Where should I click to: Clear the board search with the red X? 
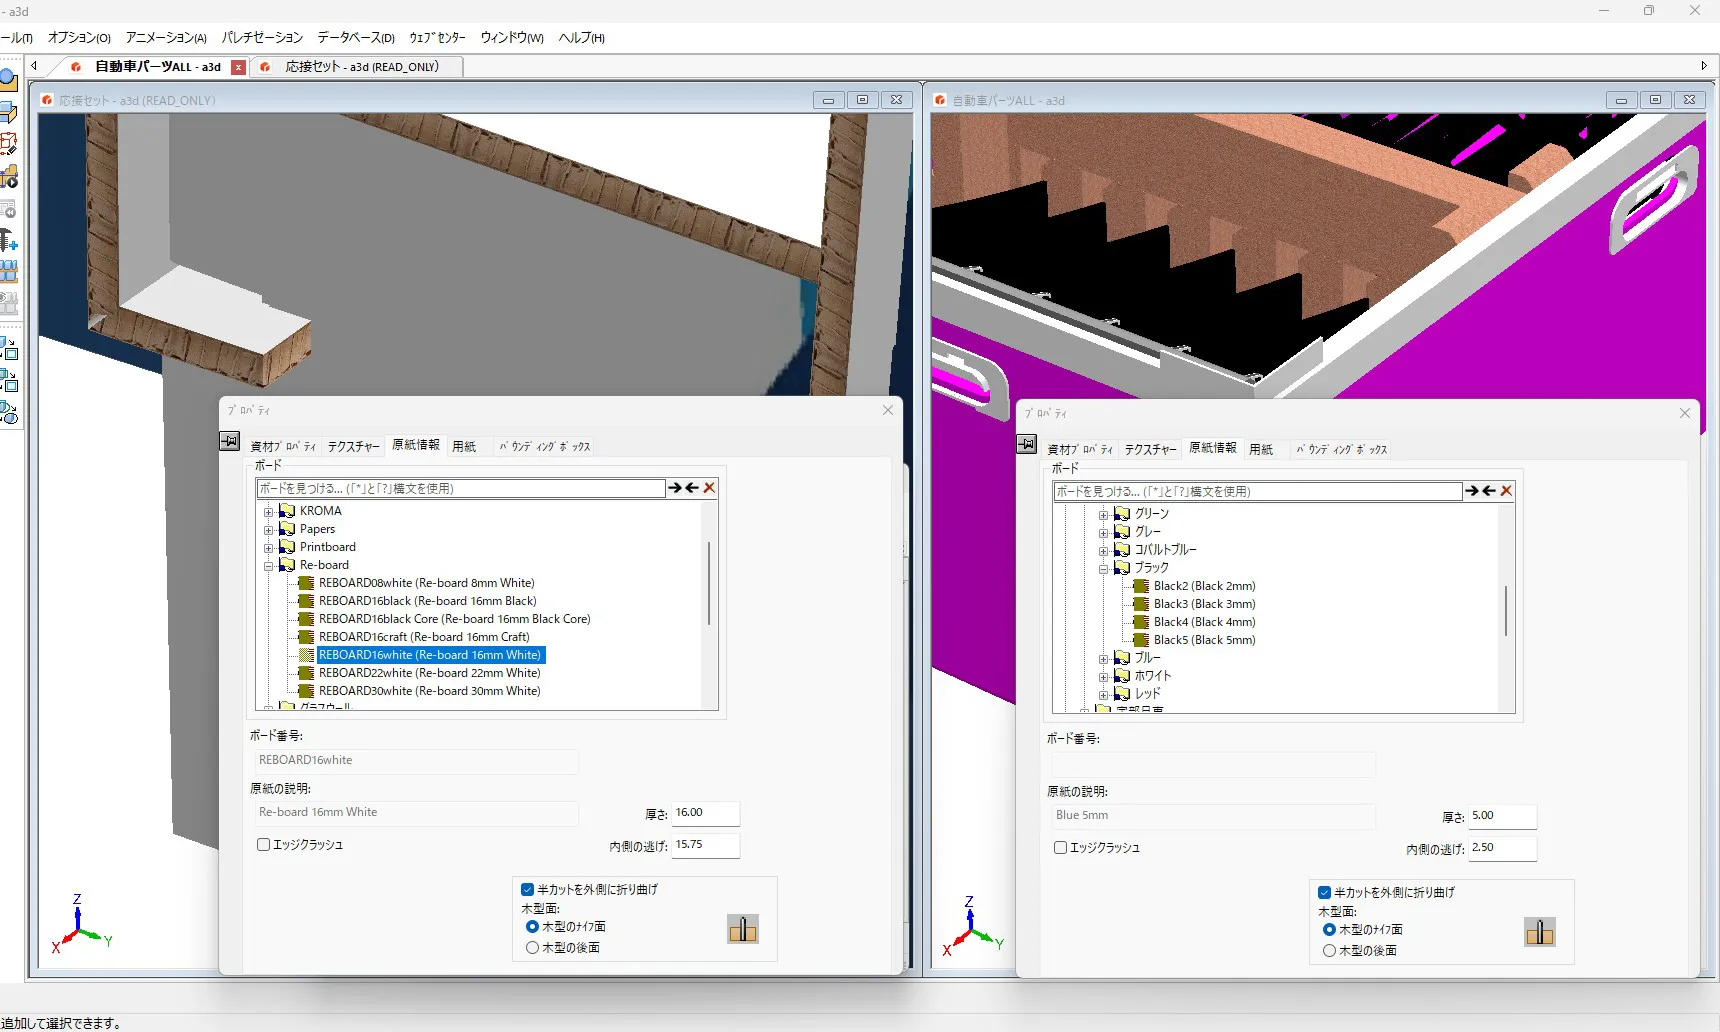709,488
